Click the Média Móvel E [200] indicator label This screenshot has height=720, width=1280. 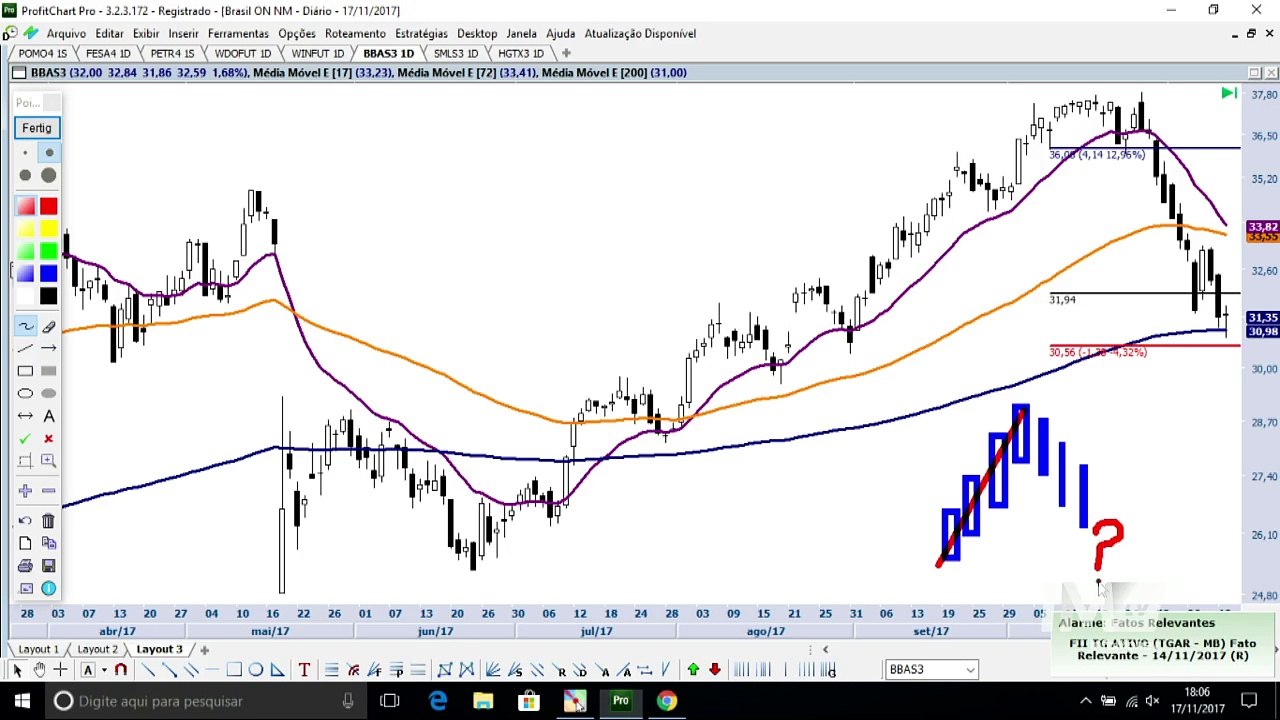[614, 72]
